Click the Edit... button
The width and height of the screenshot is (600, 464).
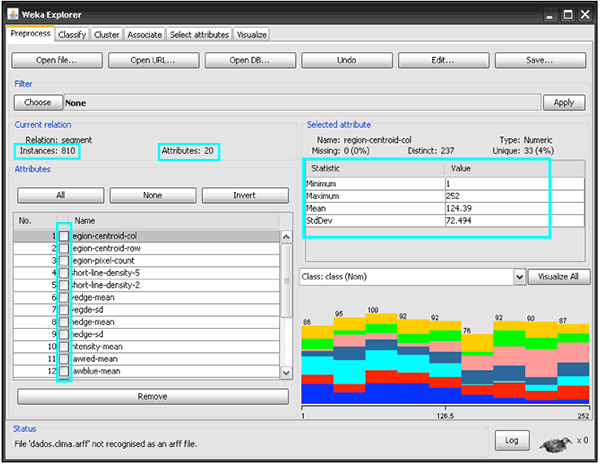[443, 60]
